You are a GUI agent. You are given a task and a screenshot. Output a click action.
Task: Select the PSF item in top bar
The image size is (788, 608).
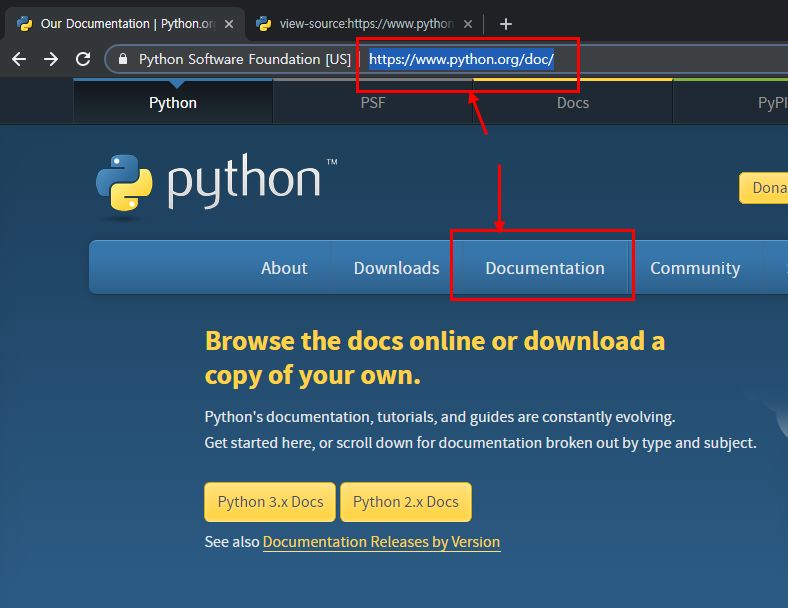pos(373,103)
